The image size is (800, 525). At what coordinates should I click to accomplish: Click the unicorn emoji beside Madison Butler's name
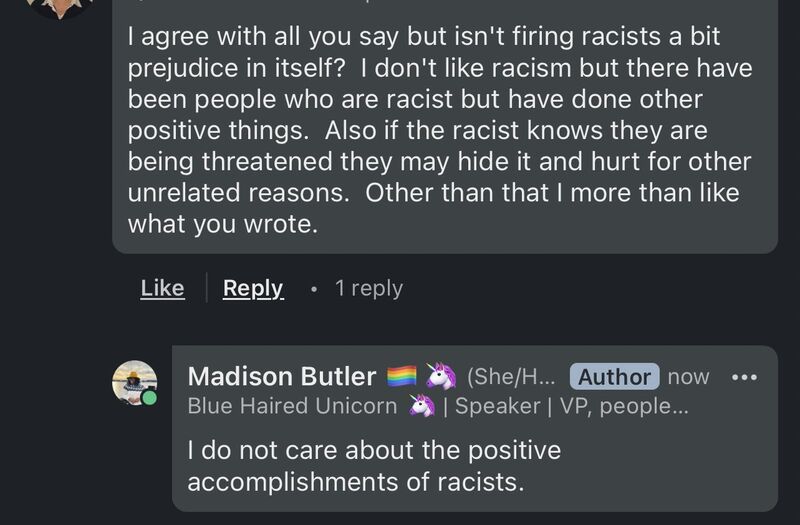(442, 377)
